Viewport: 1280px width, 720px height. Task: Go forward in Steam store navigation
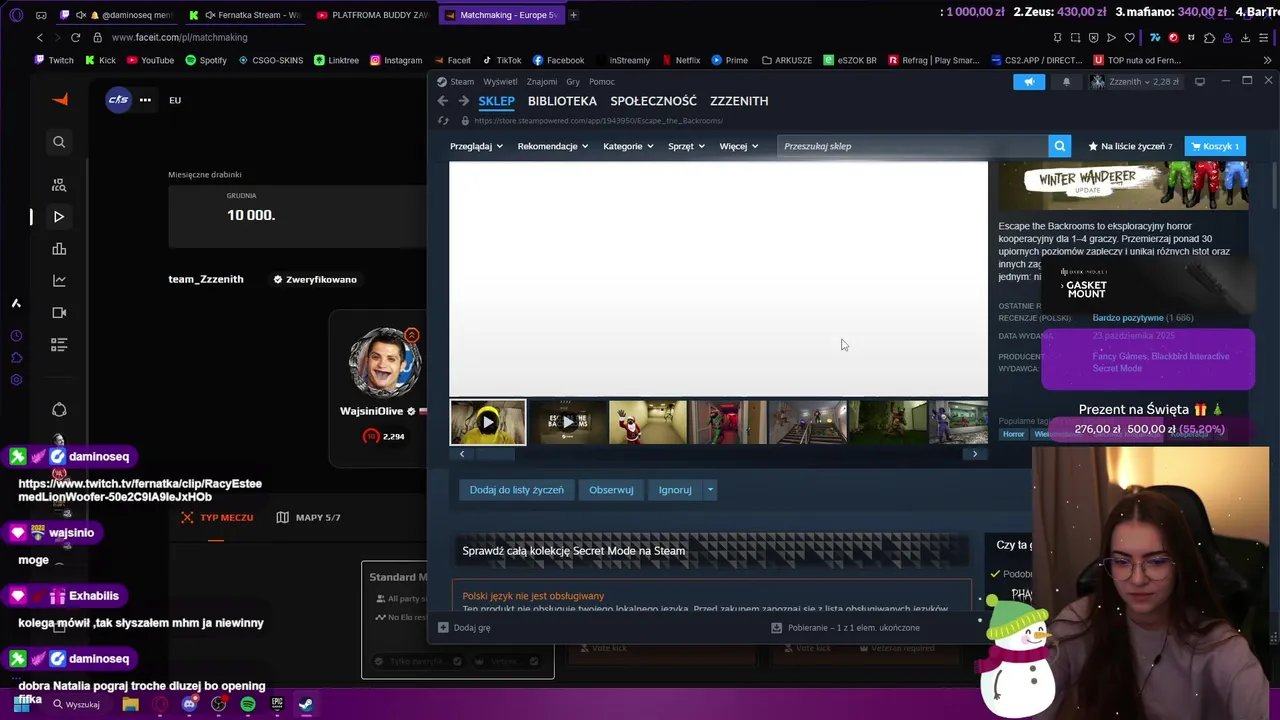464,101
